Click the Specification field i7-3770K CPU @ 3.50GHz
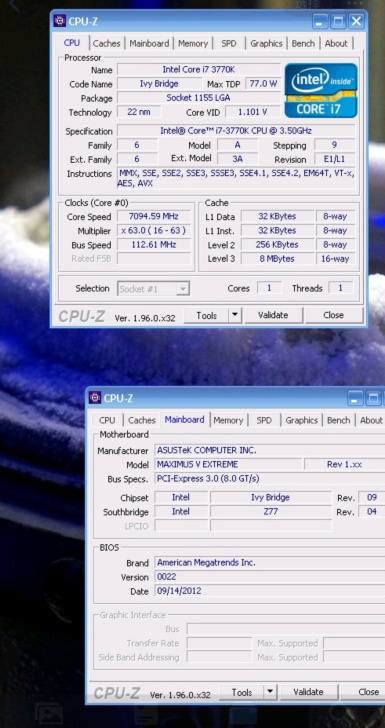Image resolution: width=385 pixels, height=728 pixels. [236, 131]
